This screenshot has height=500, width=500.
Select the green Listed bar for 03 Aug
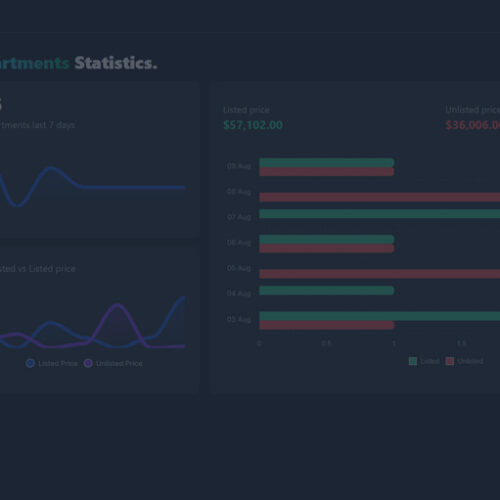point(380,316)
